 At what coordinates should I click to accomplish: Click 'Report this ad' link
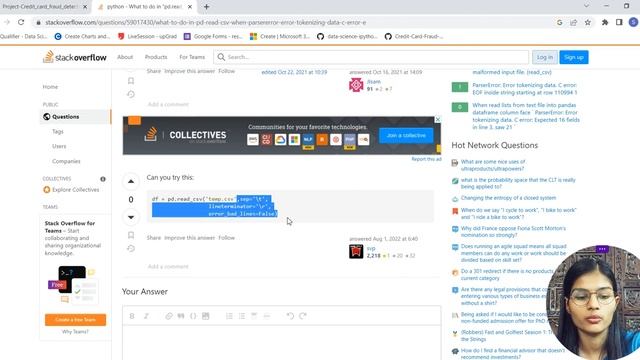point(426,159)
